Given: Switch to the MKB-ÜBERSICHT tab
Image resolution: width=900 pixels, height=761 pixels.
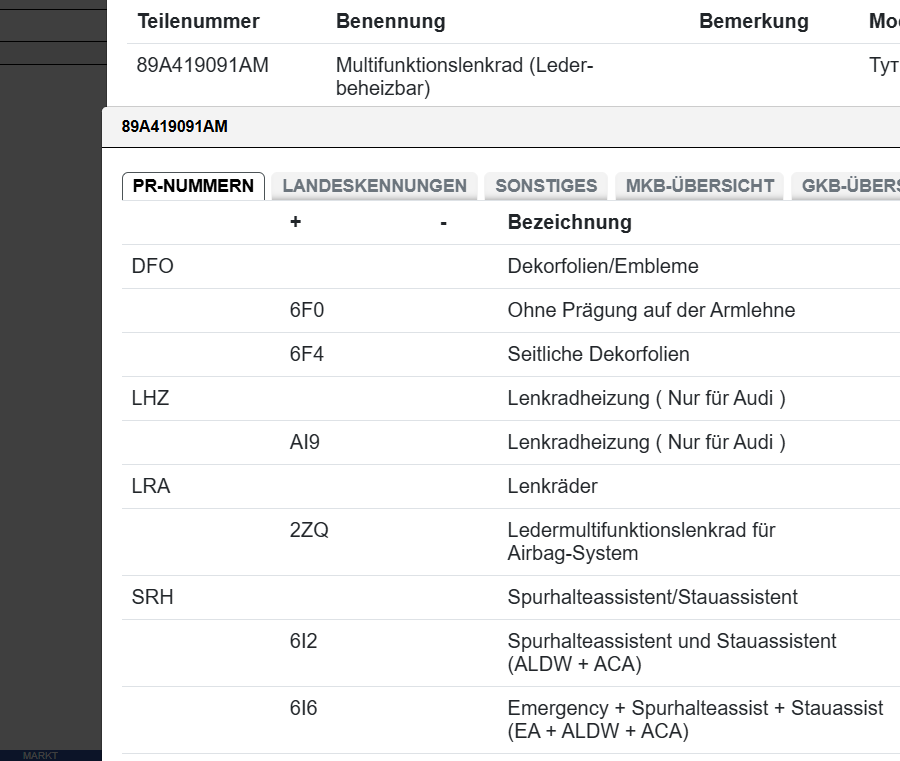Looking at the screenshot, I should (698, 185).
